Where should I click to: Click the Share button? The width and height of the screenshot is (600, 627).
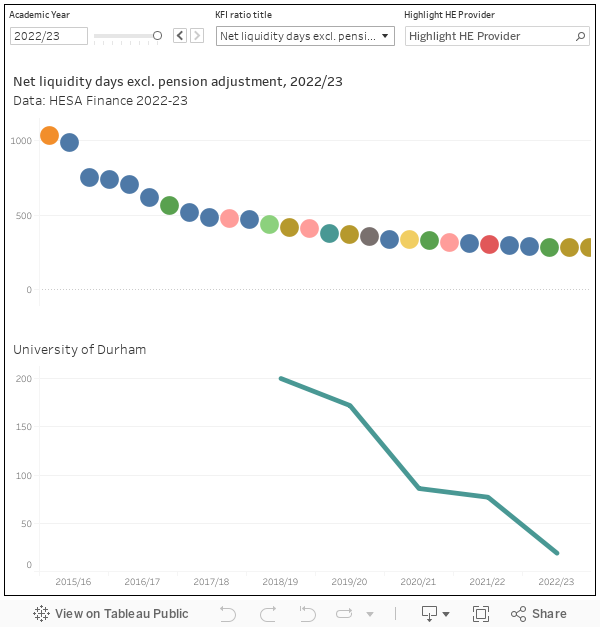pos(538,614)
